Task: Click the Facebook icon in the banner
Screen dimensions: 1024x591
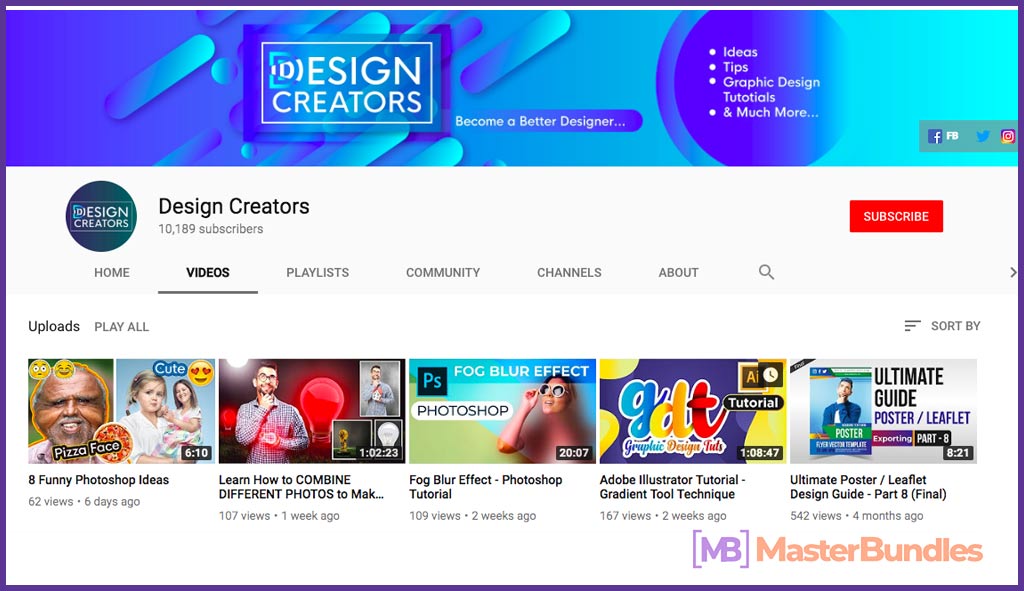Action: [x=935, y=136]
